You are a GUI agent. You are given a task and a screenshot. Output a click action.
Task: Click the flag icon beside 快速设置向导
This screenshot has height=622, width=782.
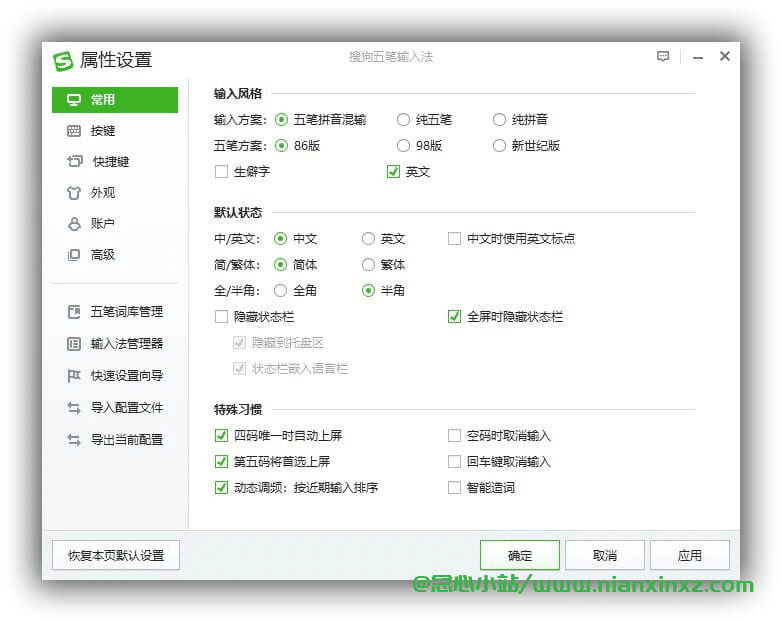[x=74, y=376]
